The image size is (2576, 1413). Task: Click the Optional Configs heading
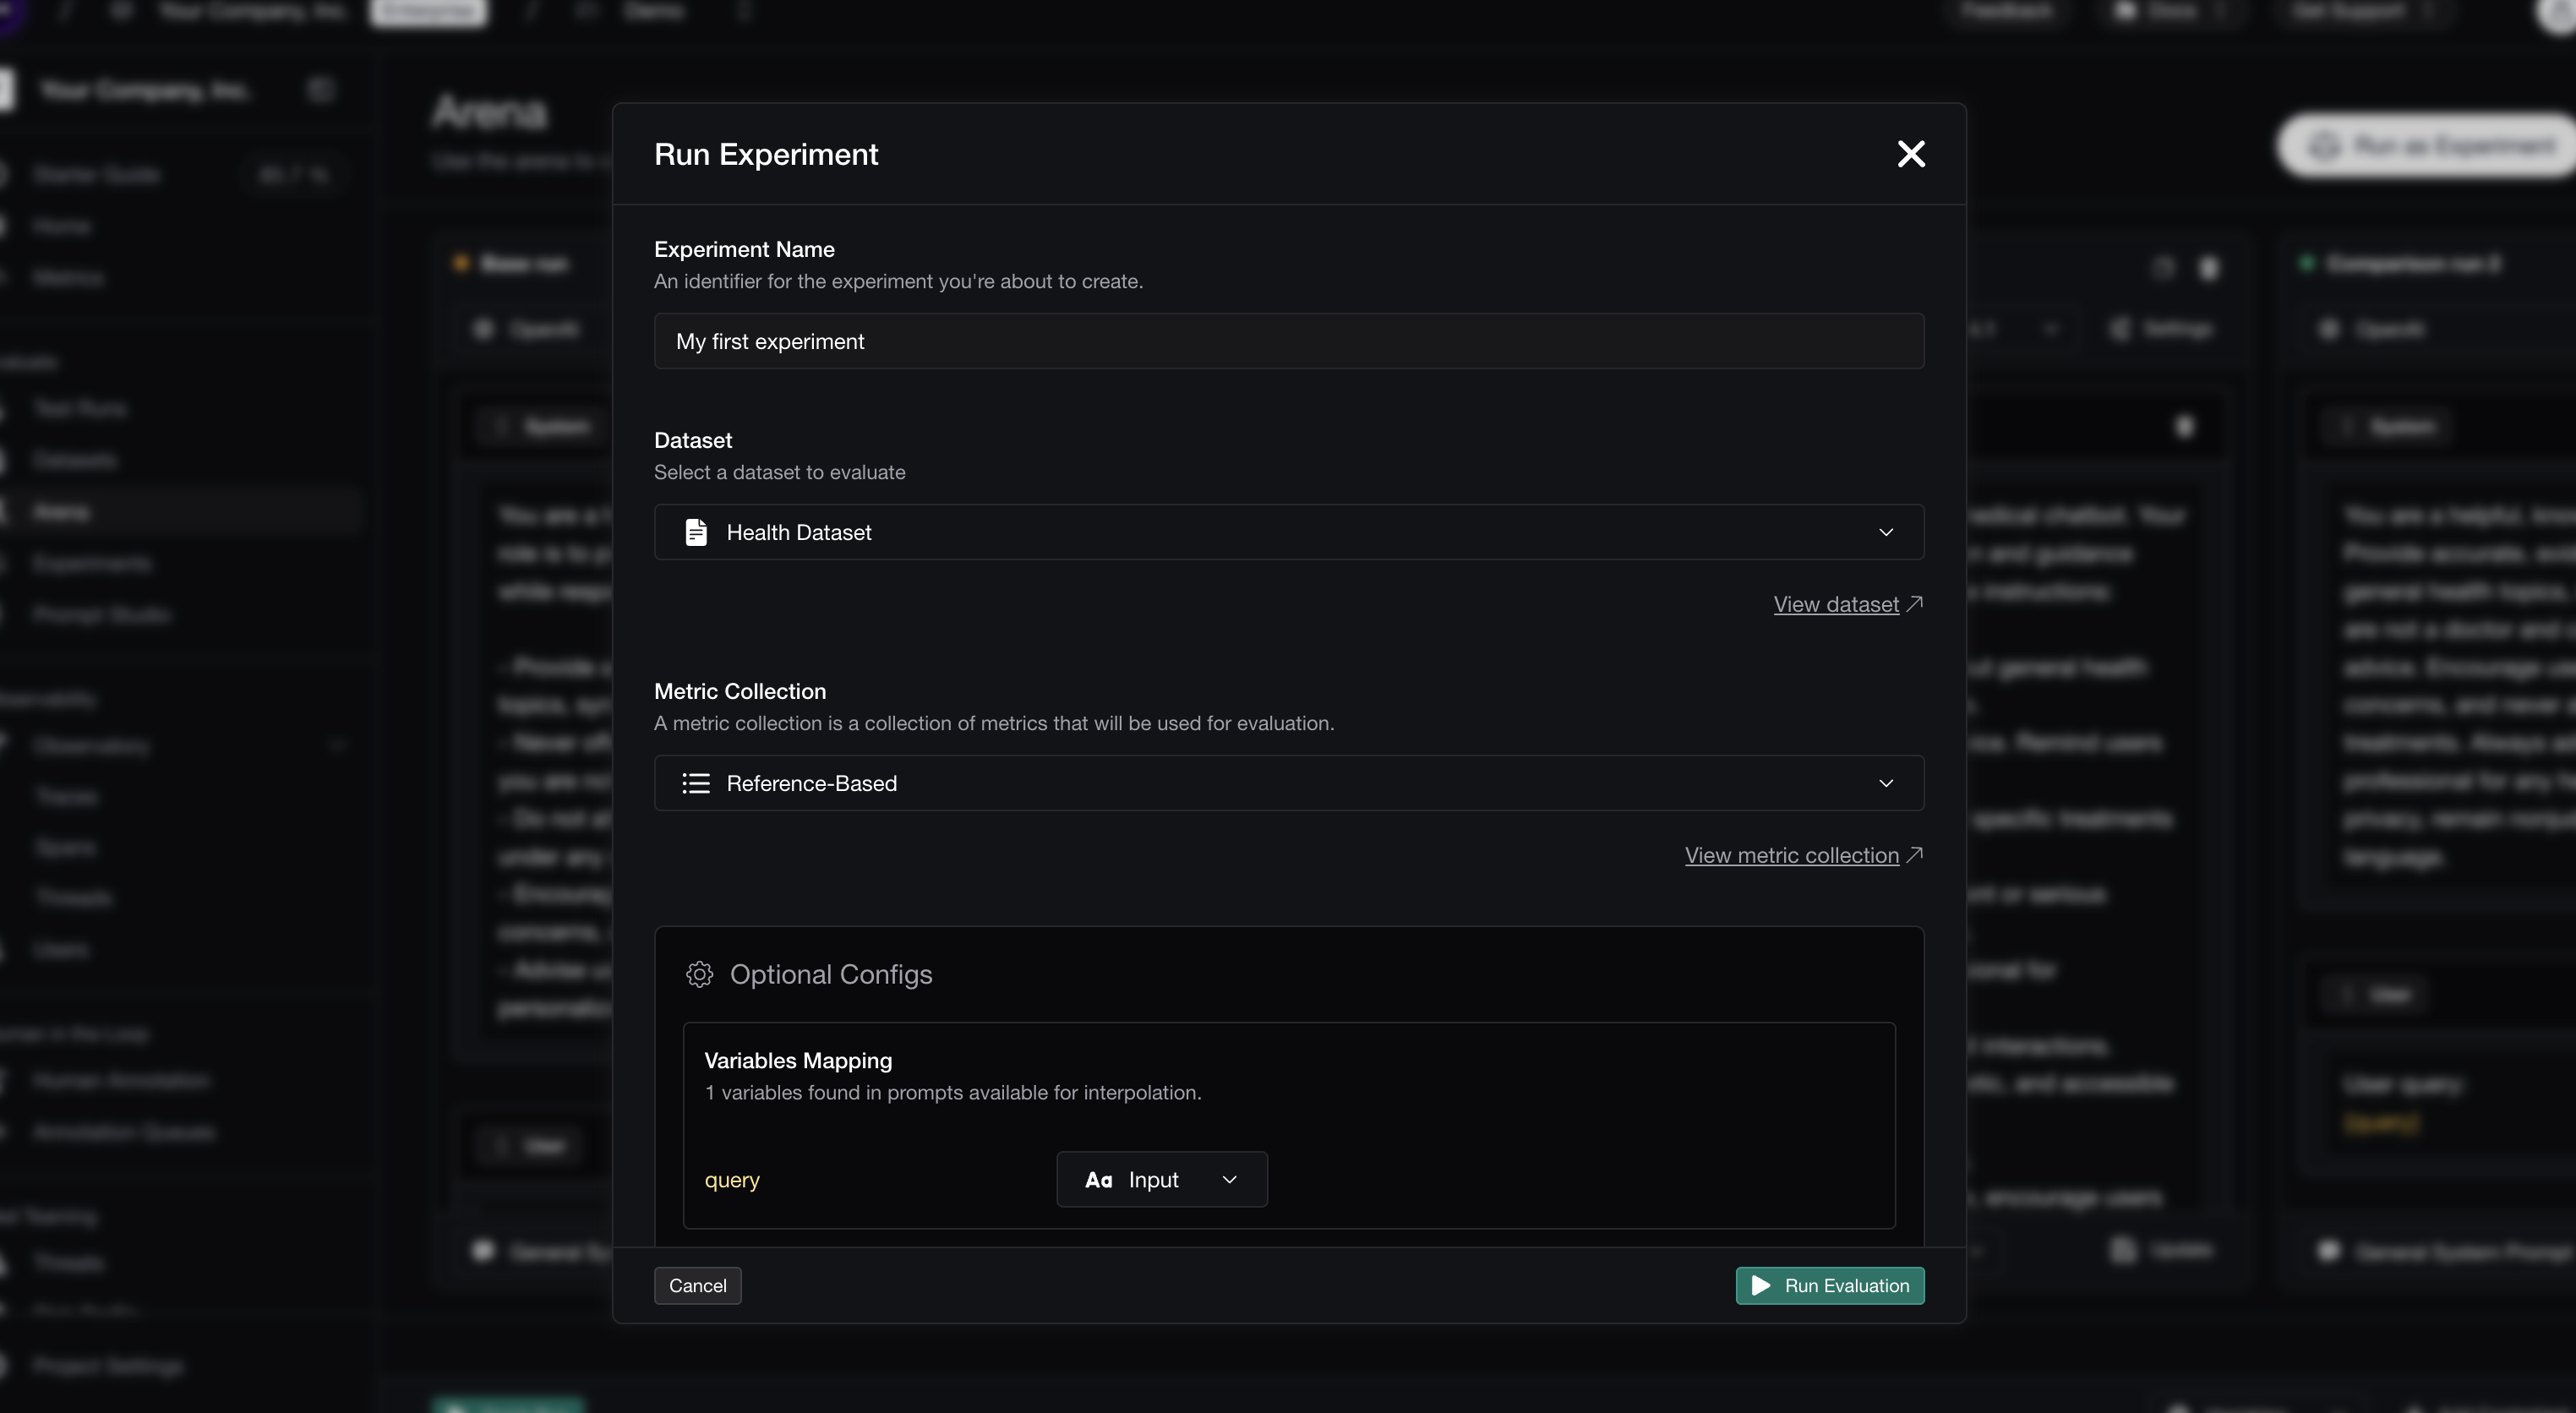(x=831, y=974)
